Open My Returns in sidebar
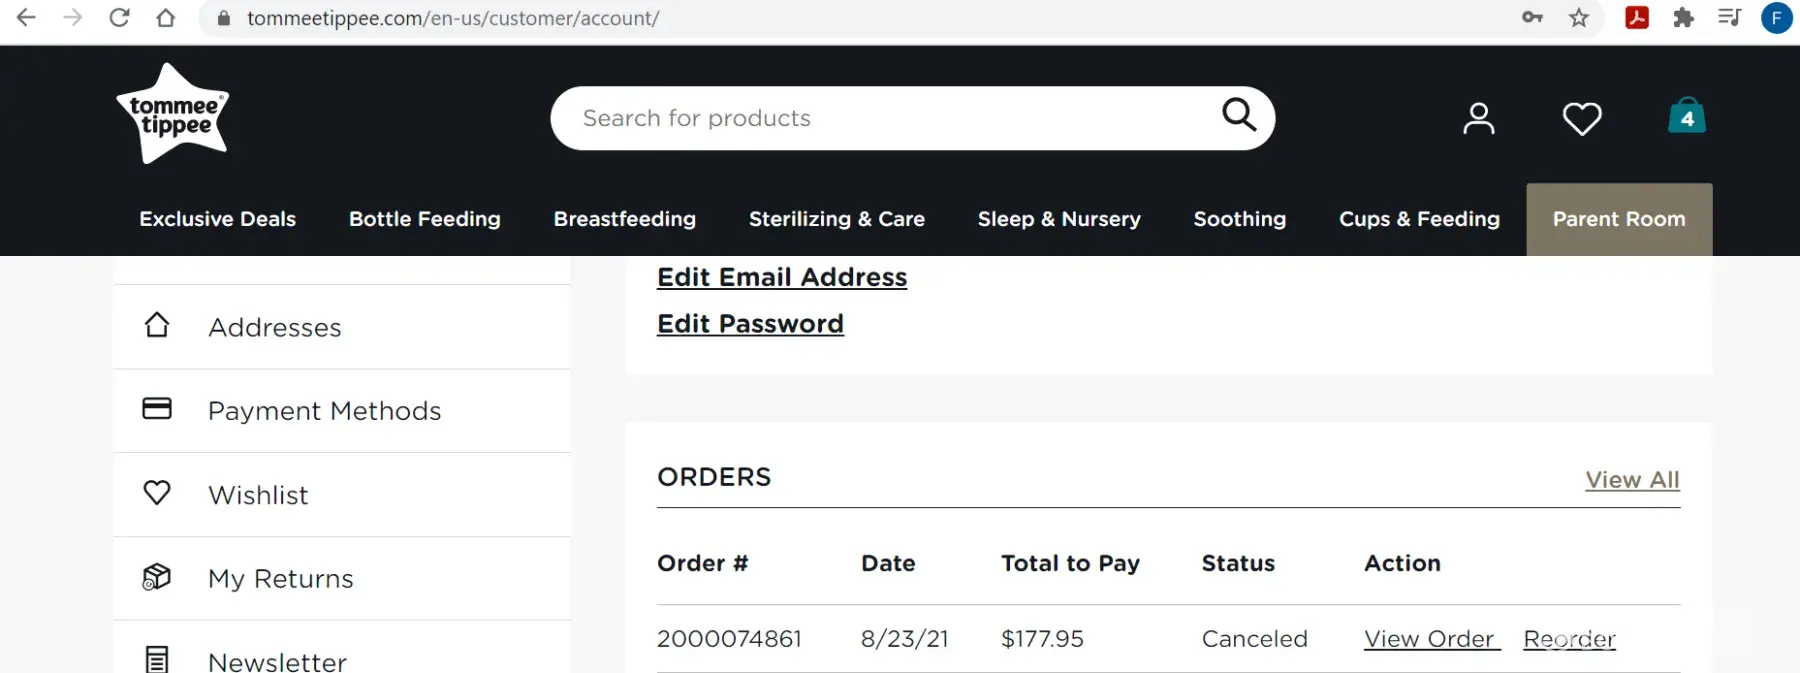Screen dimensions: 1800x673 coord(280,579)
